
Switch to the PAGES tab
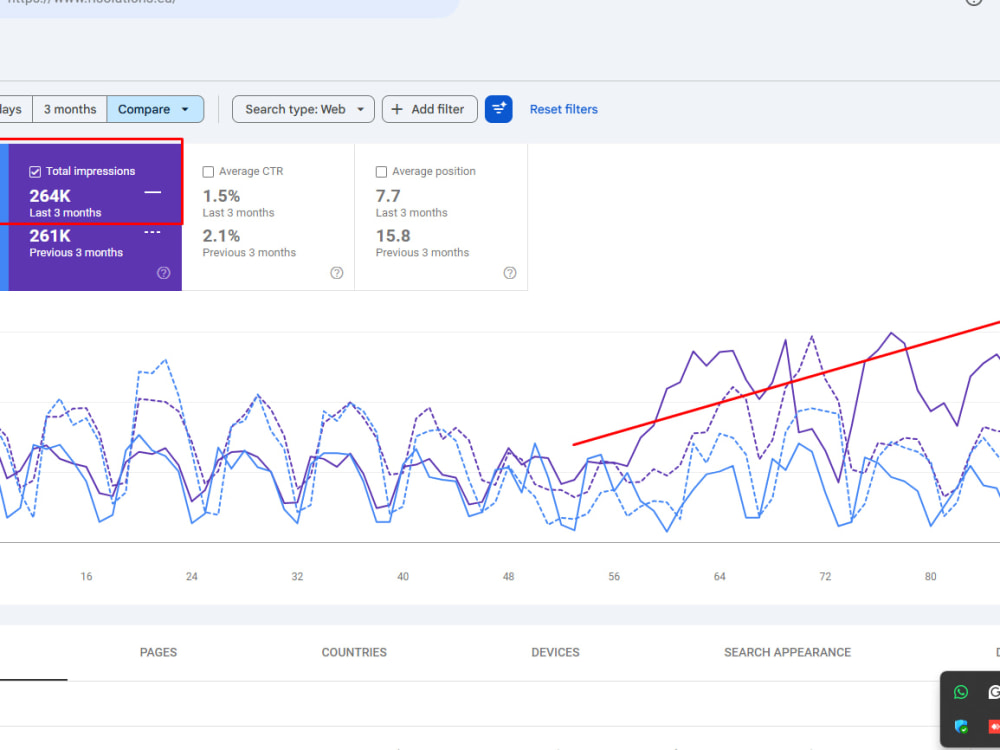(x=158, y=652)
